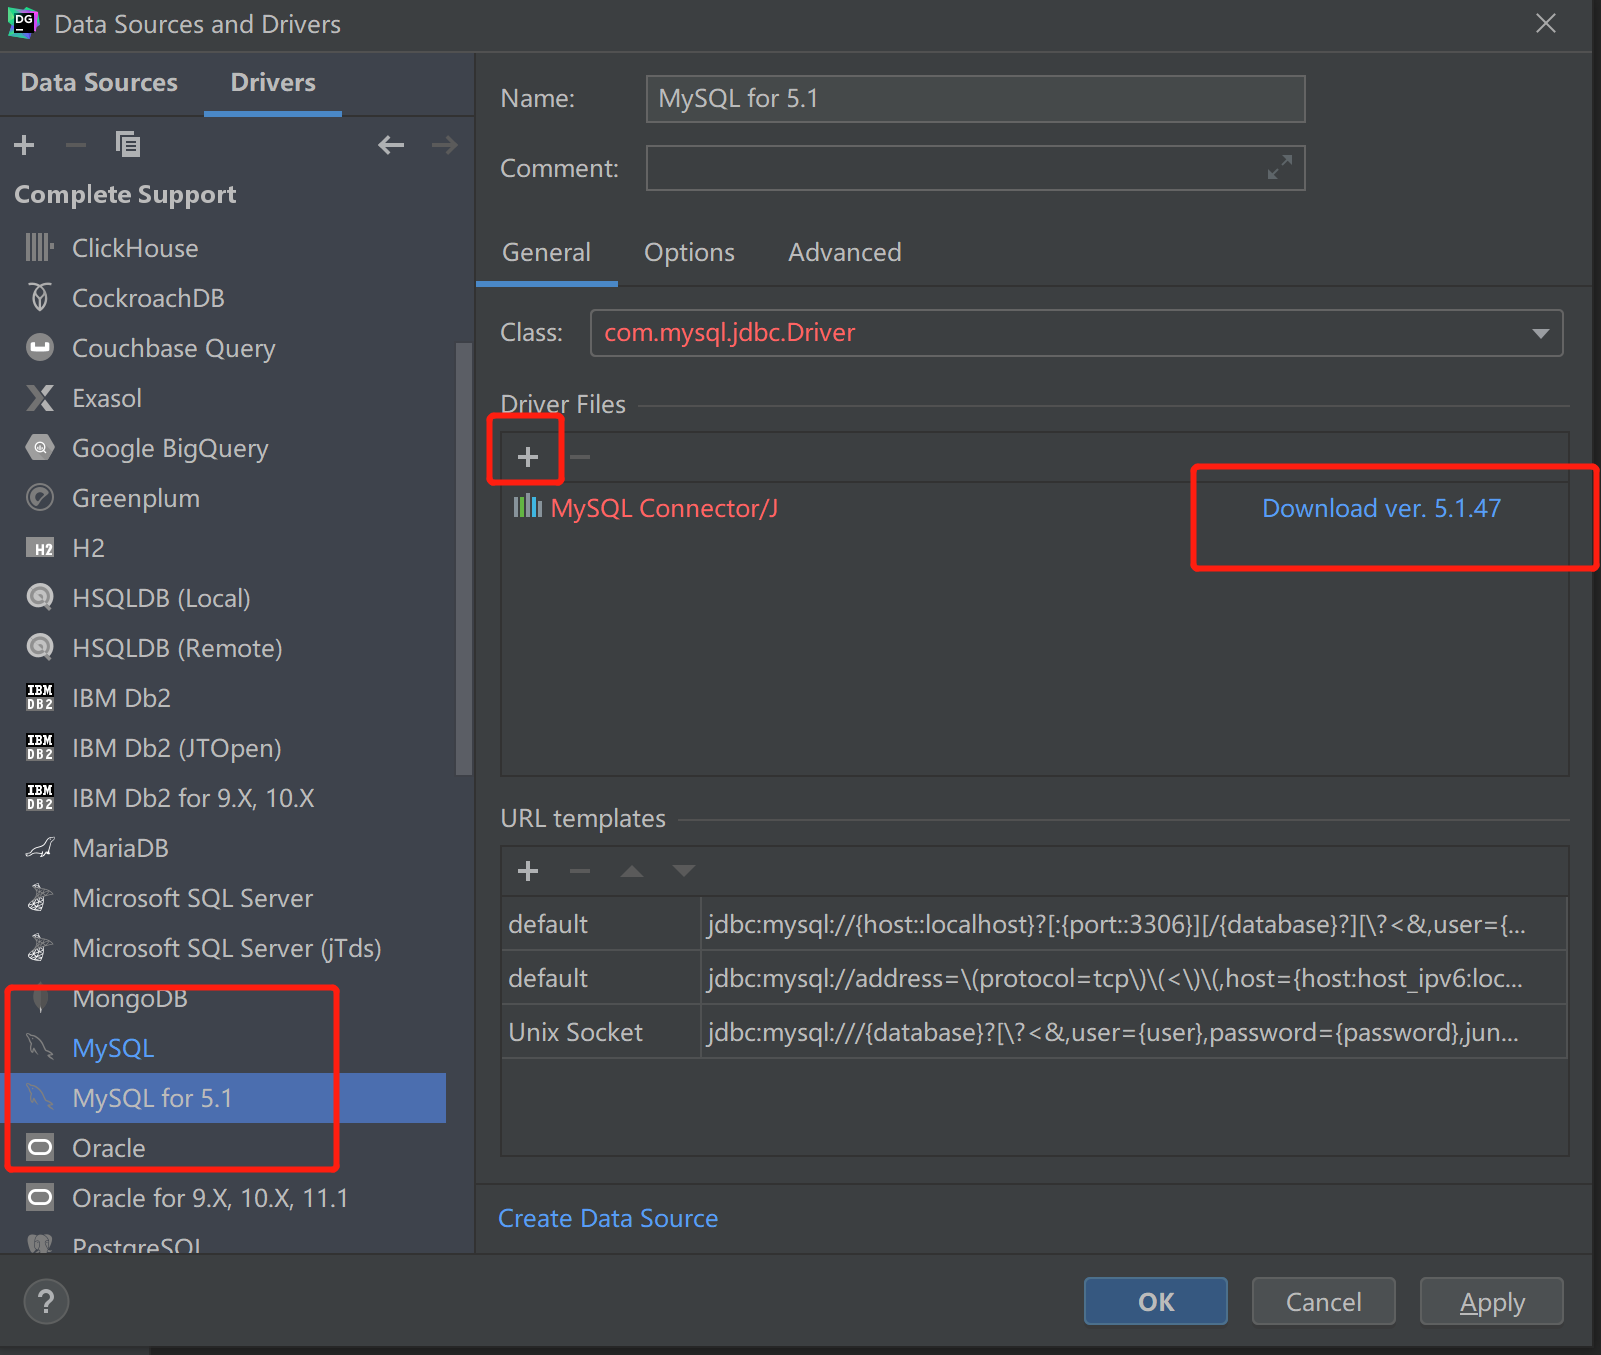Move the URL template down
This screenshot has height=1355, width=1601.
click(683, 871)
